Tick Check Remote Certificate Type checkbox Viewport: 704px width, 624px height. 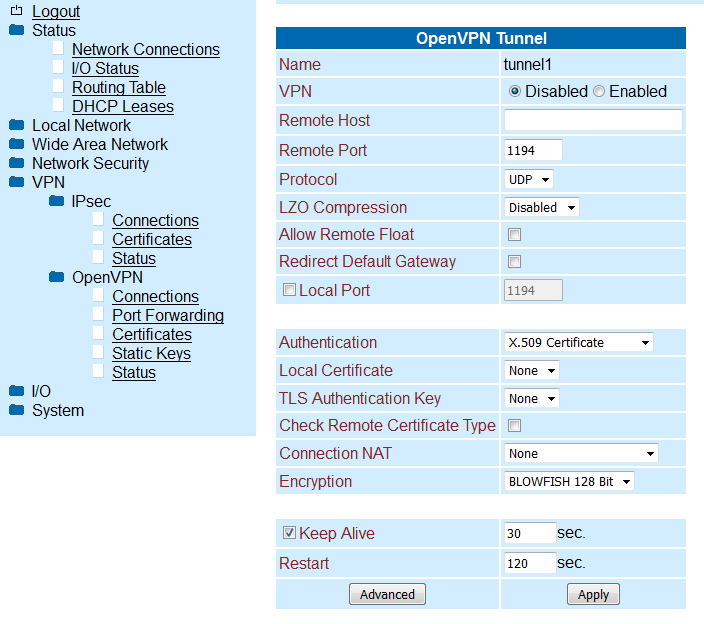click(x=515, y=425)
